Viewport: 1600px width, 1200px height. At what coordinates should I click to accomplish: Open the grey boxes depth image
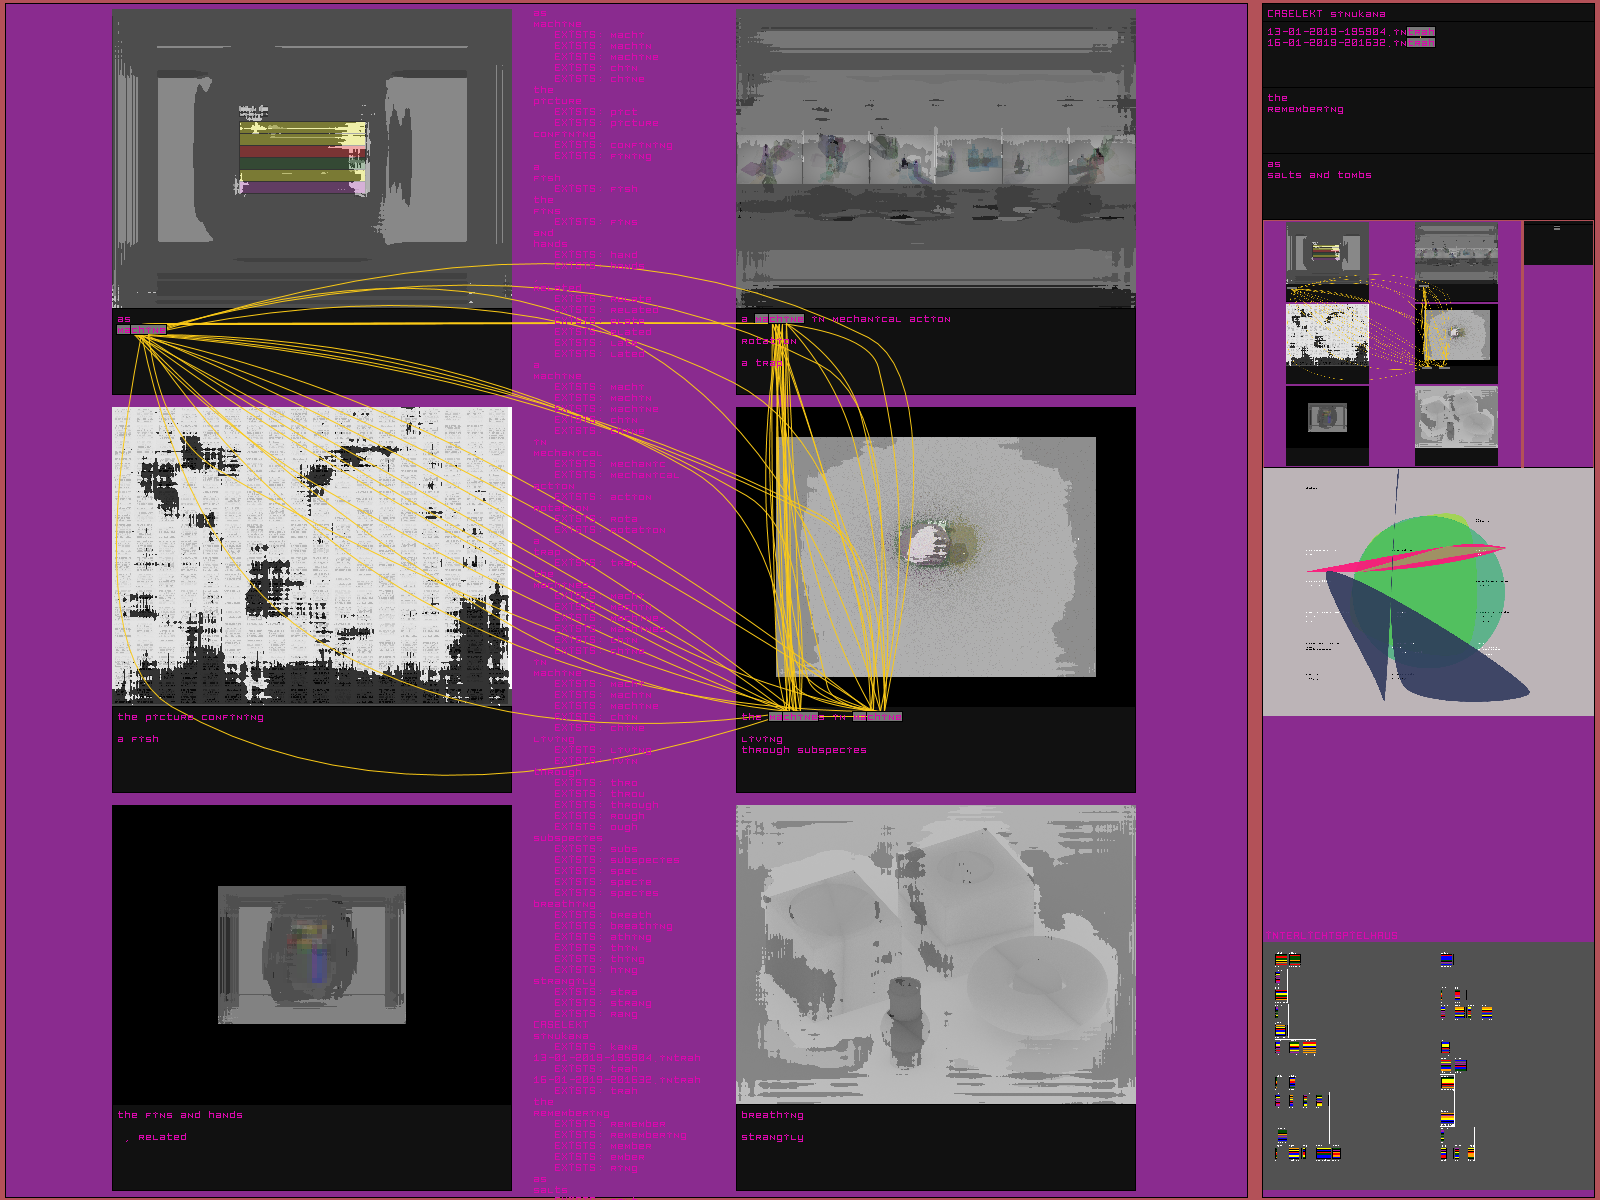[935, 954]
